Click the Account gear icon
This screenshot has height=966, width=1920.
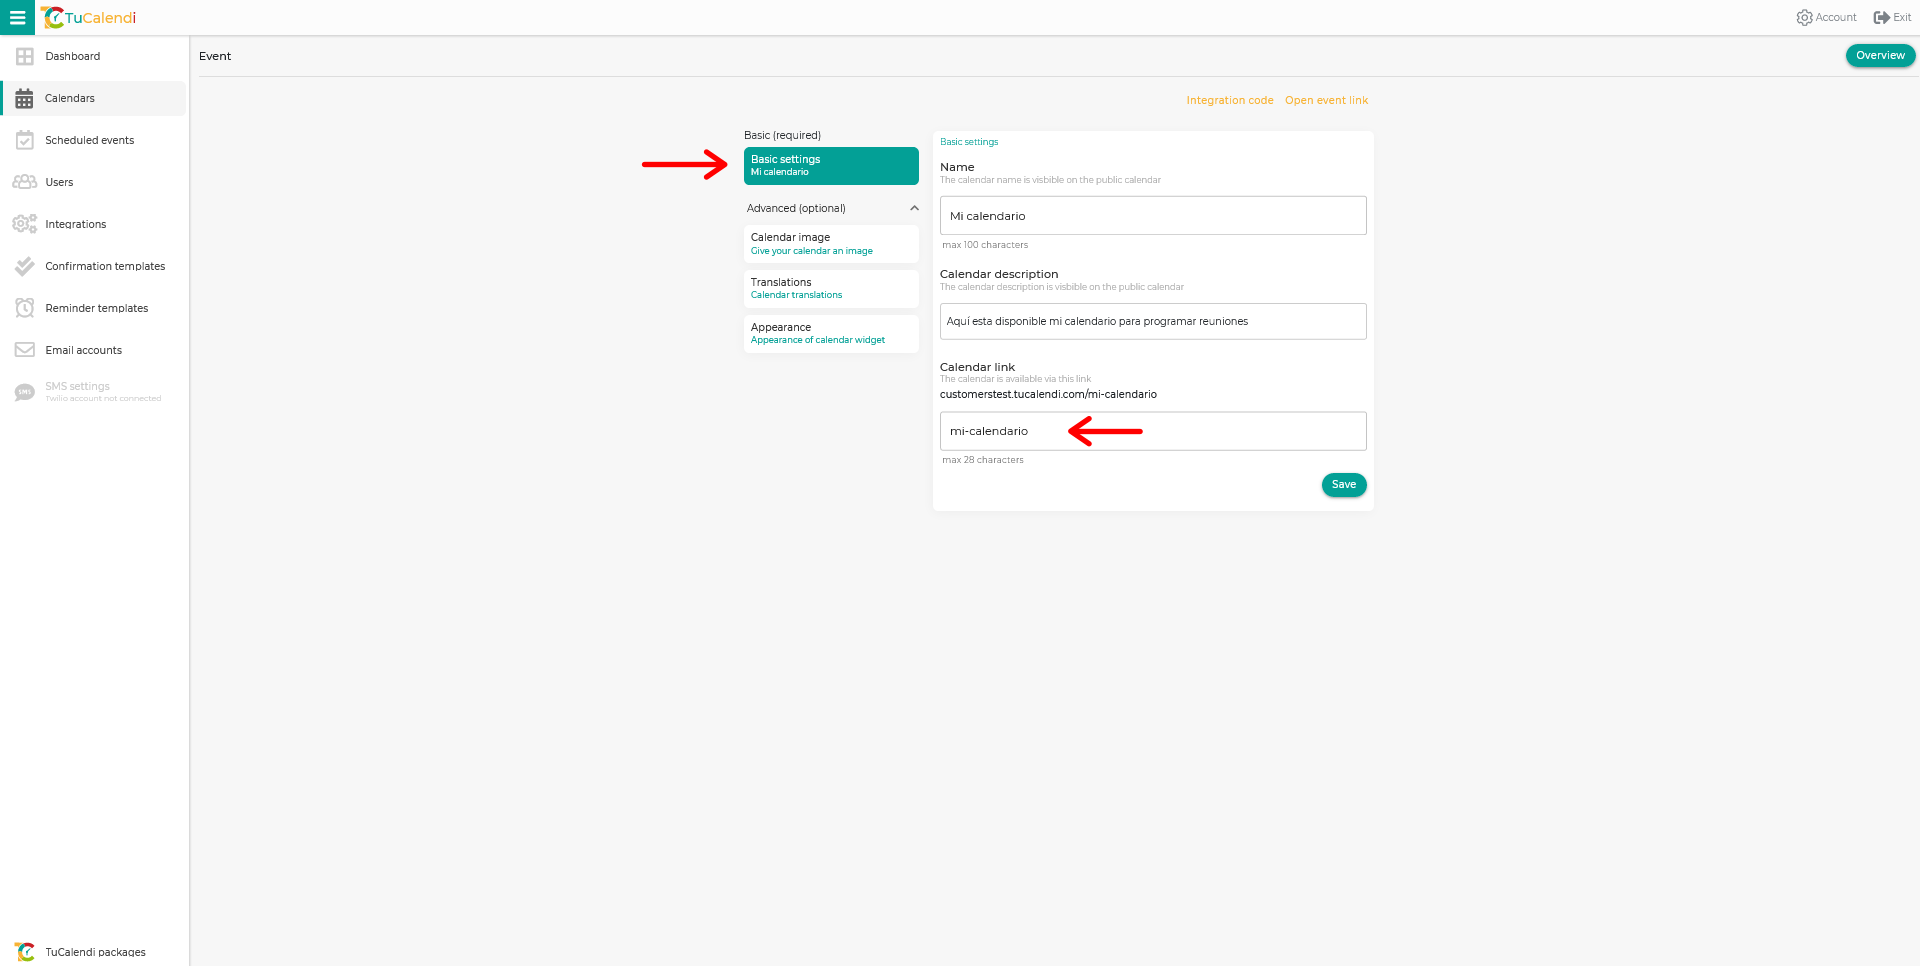coord(1804,18)
